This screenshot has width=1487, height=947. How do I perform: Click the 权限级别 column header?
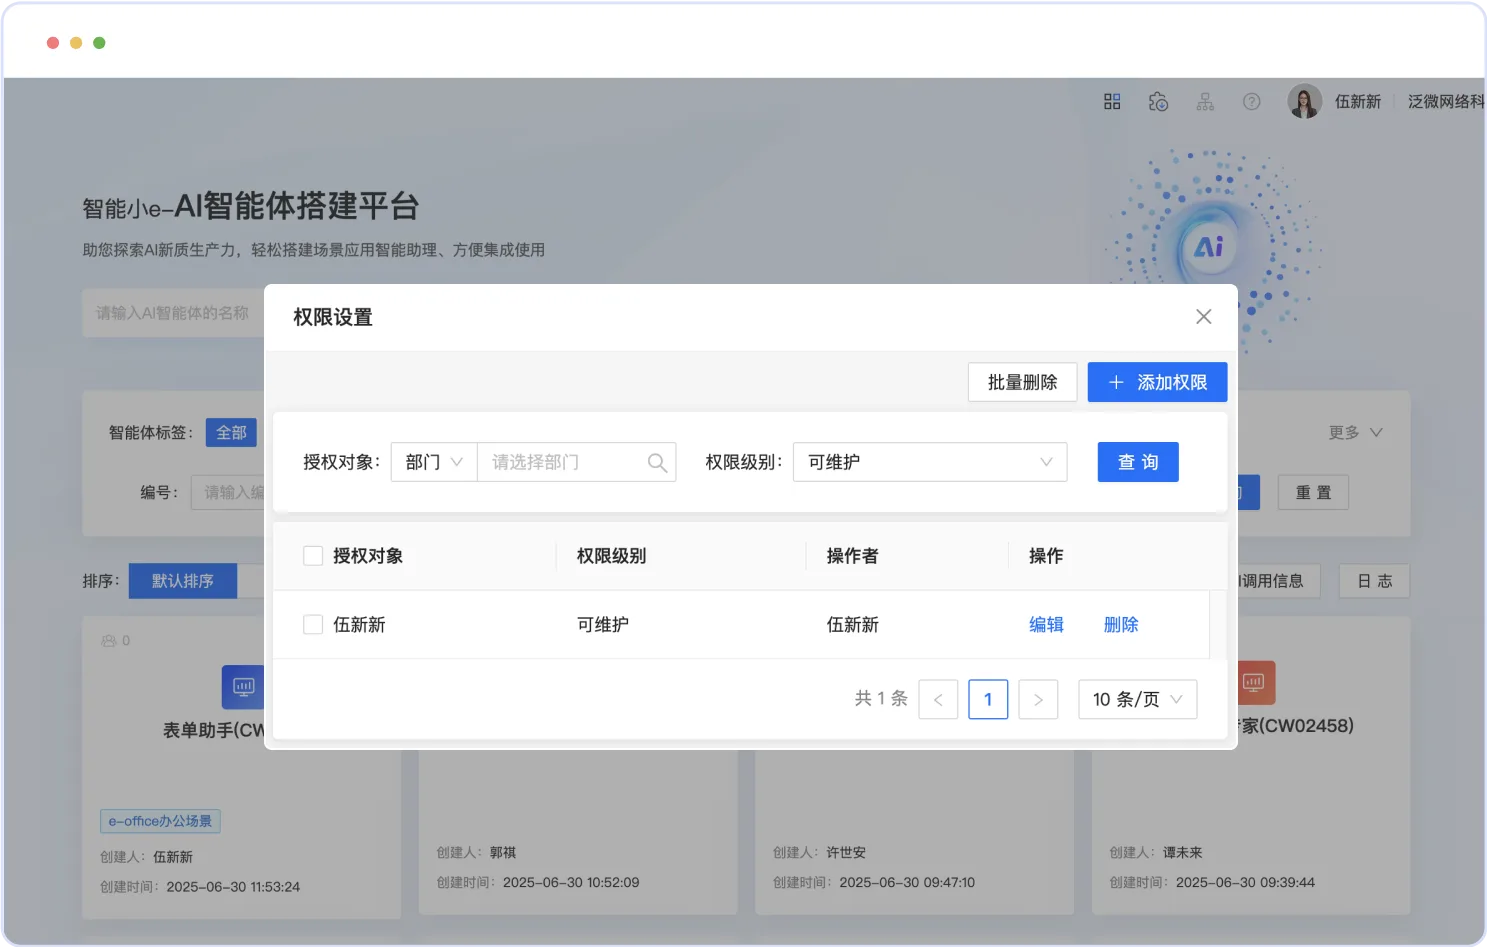[x=612, y=556]
